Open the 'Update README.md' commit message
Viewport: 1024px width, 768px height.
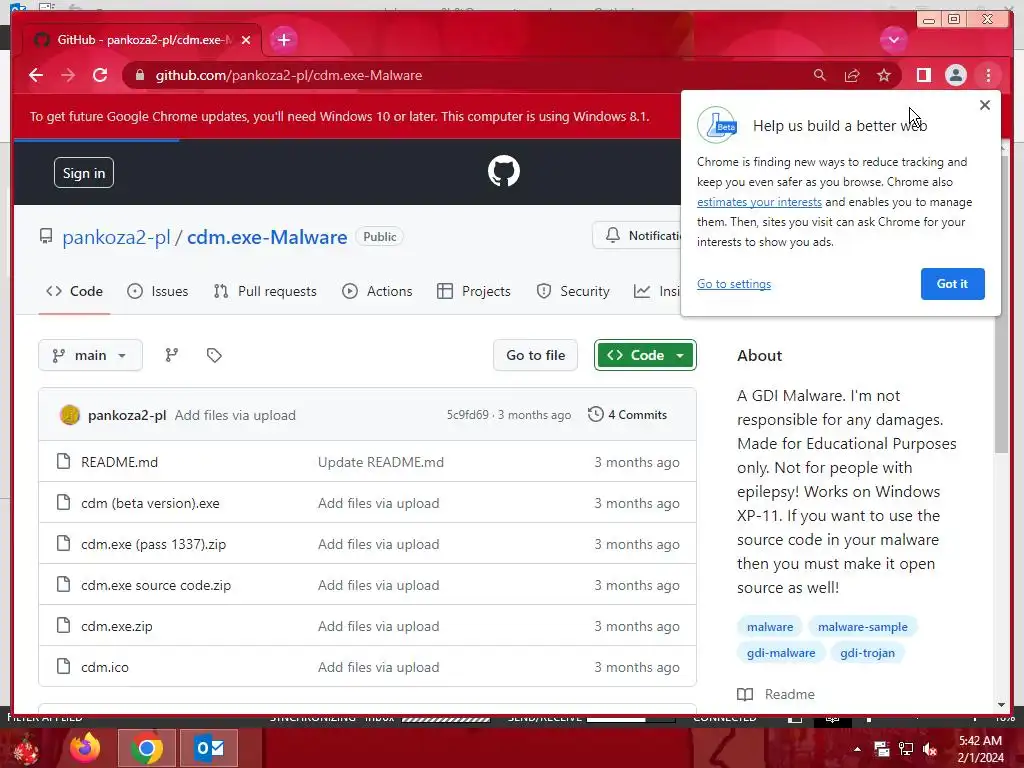pyautogui.click(x=381, y=462)
